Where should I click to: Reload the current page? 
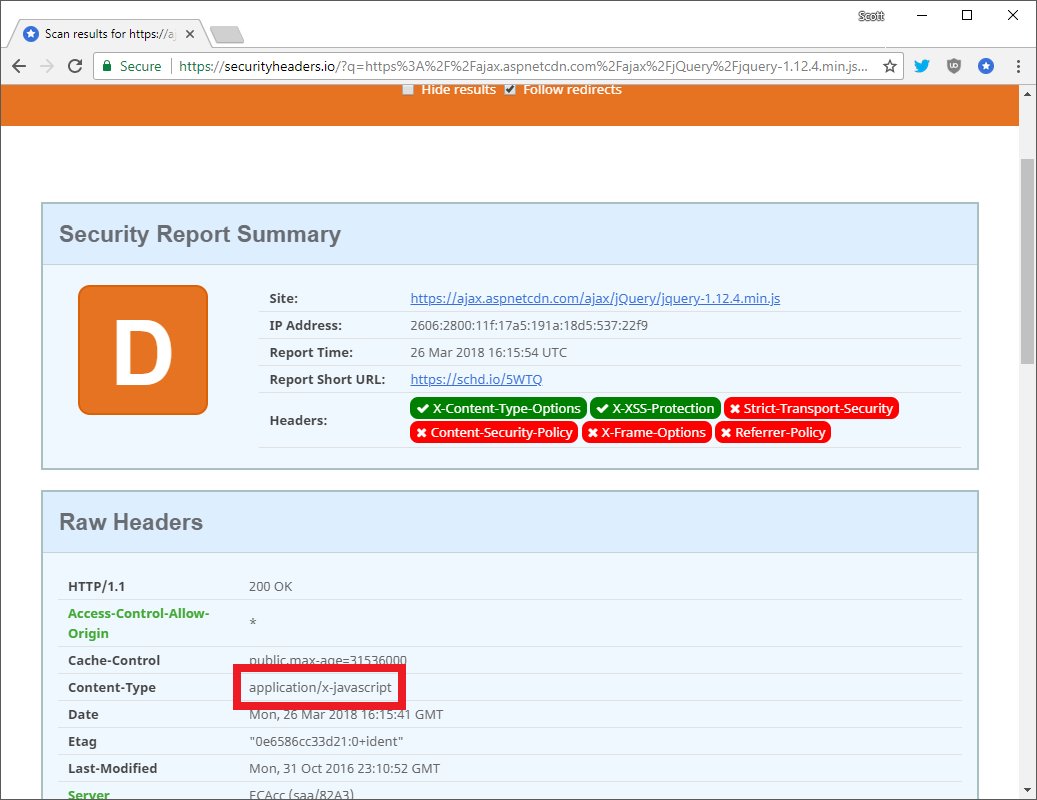click(75, 66)
